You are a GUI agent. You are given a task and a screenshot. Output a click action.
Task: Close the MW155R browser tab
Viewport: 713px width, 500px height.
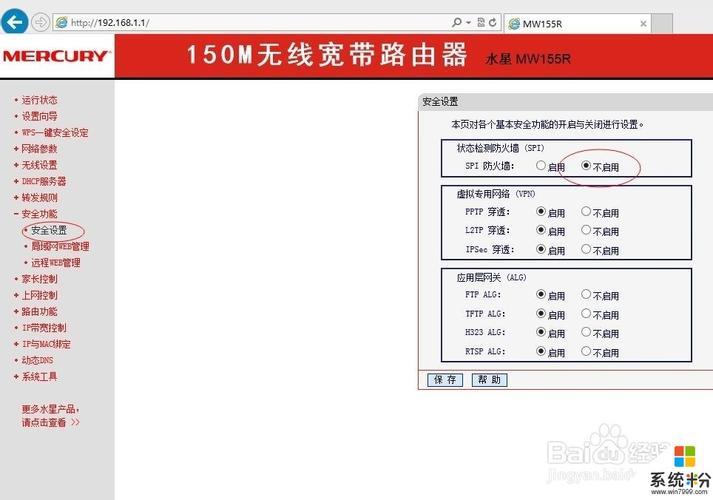pos(643,24)
